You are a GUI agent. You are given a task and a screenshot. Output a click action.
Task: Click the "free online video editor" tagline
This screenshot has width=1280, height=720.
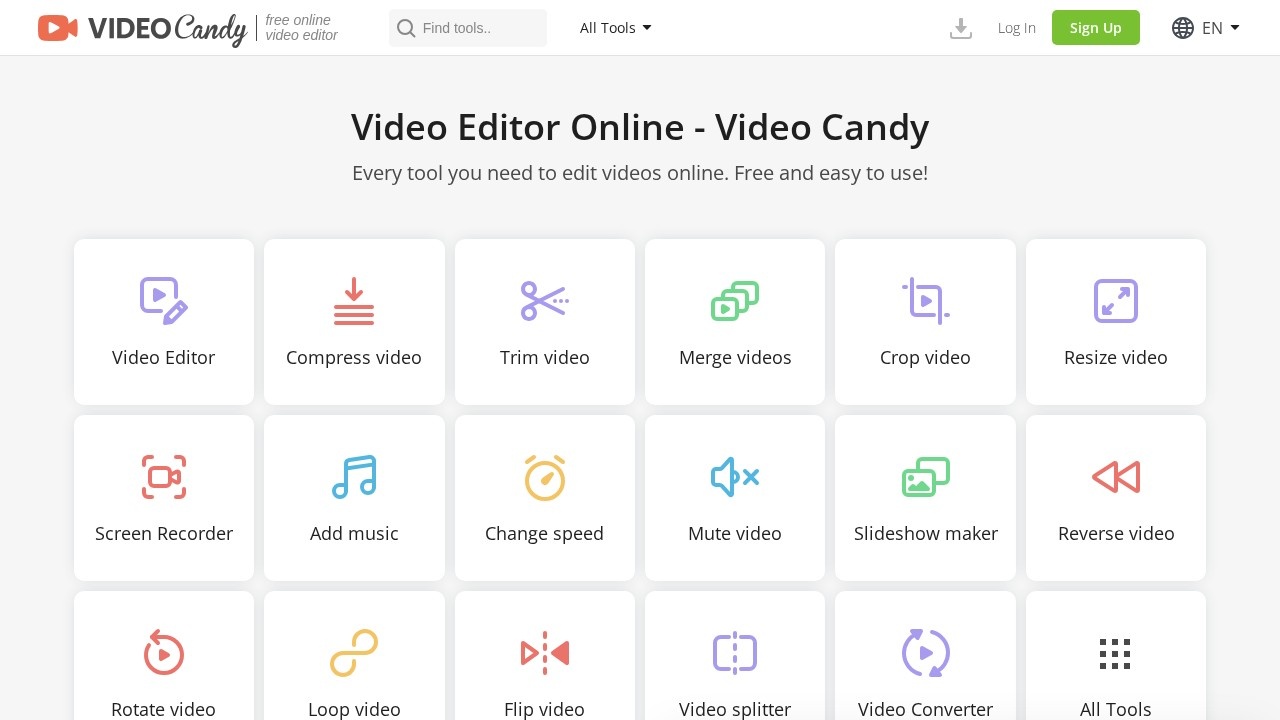[301, 28]
